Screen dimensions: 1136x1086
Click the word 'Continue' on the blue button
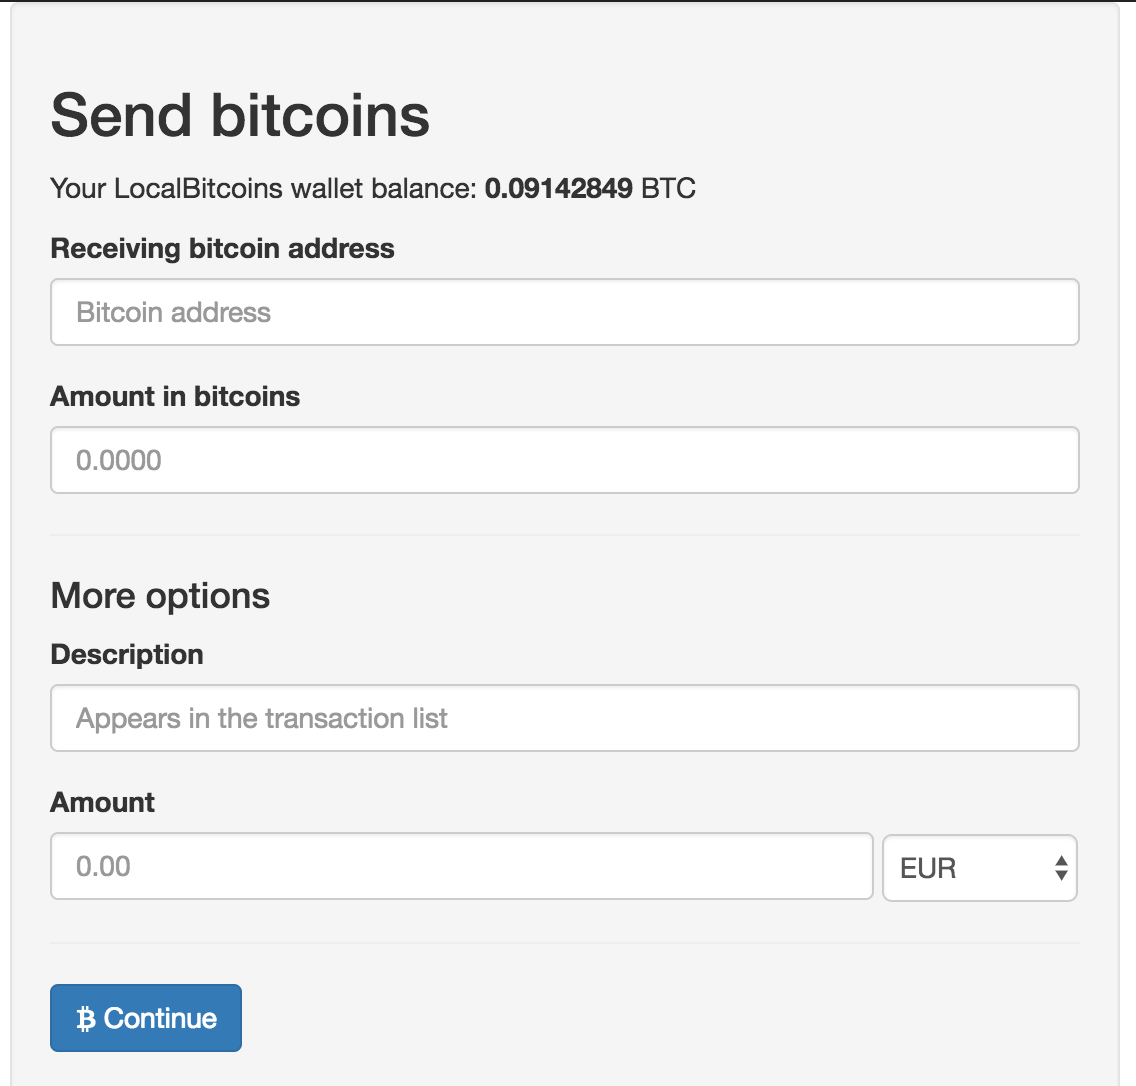(160, 1019)
